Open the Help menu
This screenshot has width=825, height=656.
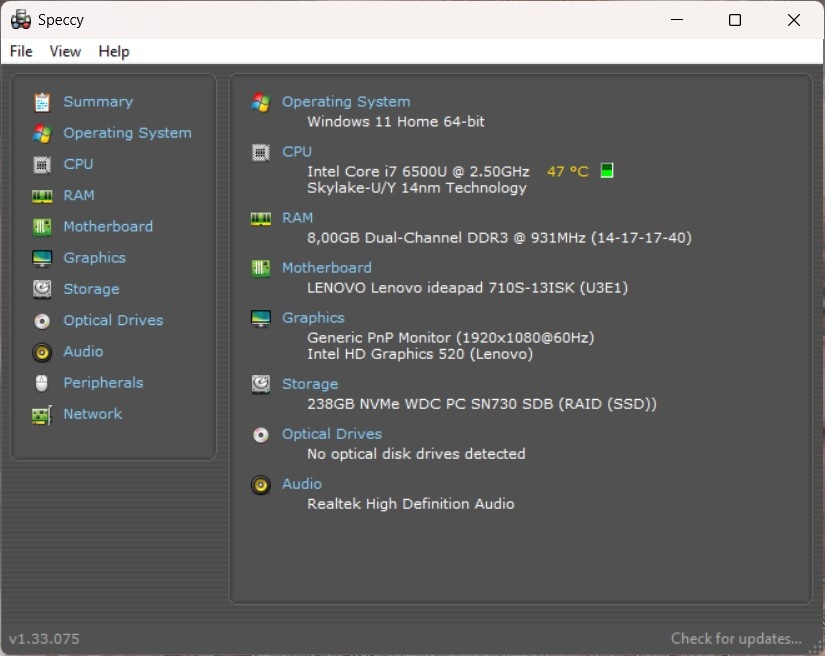(113, 51)
